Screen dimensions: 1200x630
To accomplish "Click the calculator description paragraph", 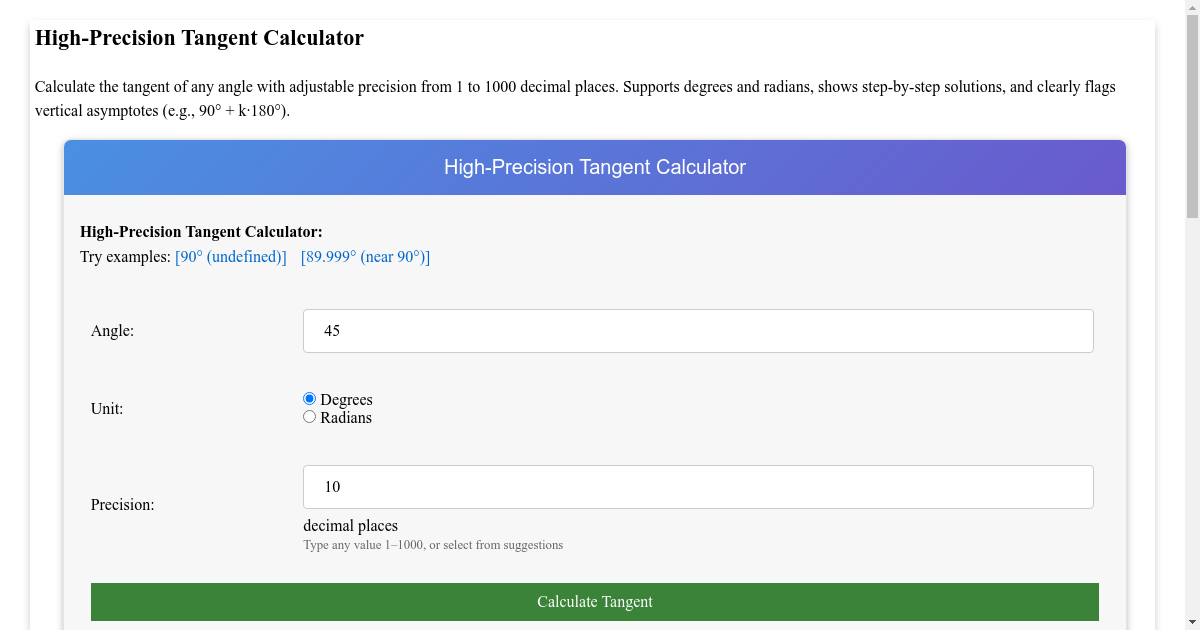I will coord(575,97).
